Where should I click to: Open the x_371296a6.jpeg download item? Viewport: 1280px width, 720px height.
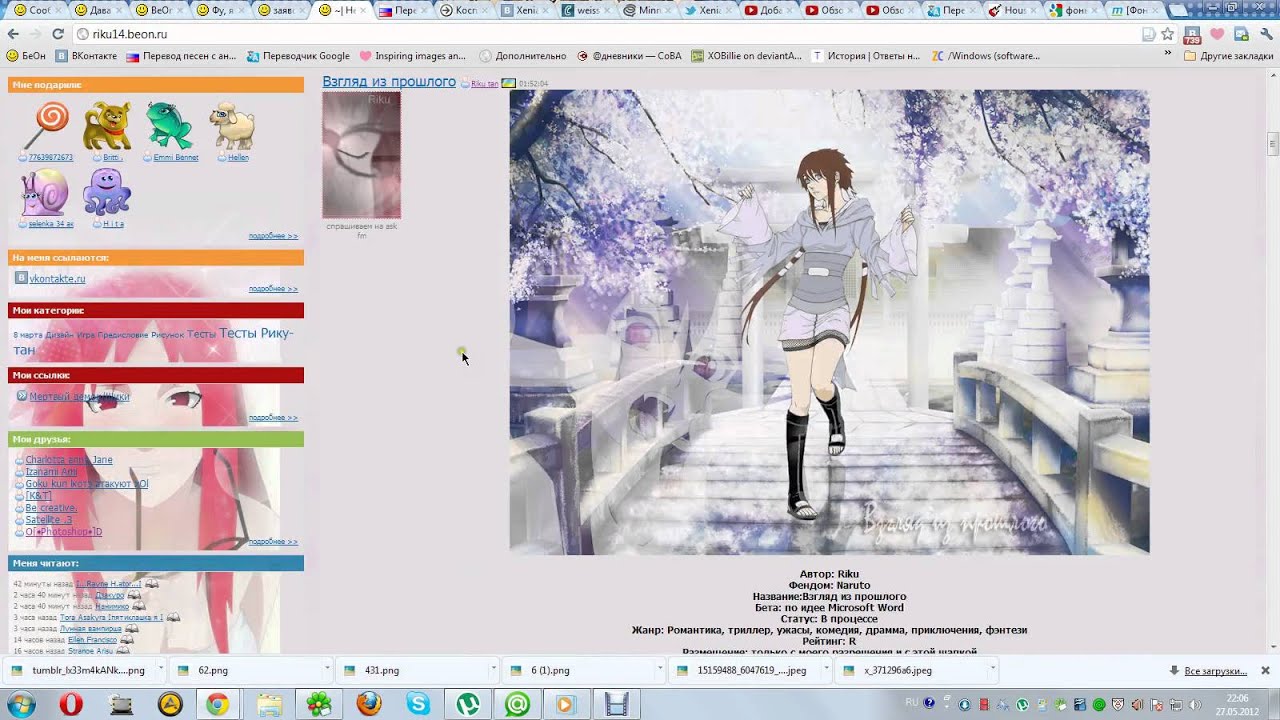click(x=909, y=670)
